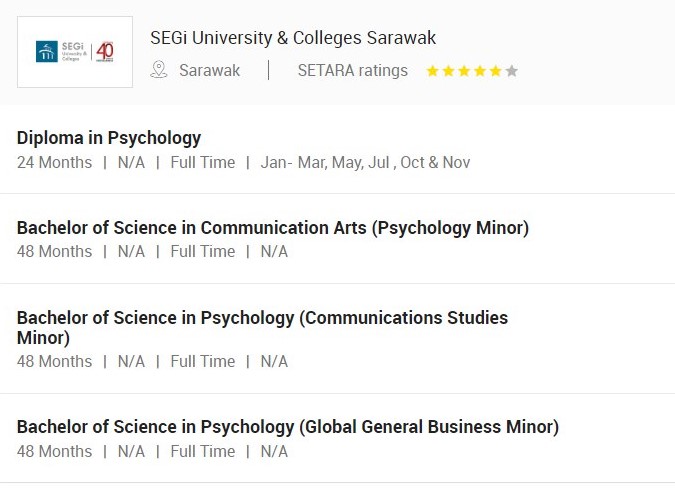Click the blue SEGi building icon in logo
675x490 pixels.
(46, 52)
